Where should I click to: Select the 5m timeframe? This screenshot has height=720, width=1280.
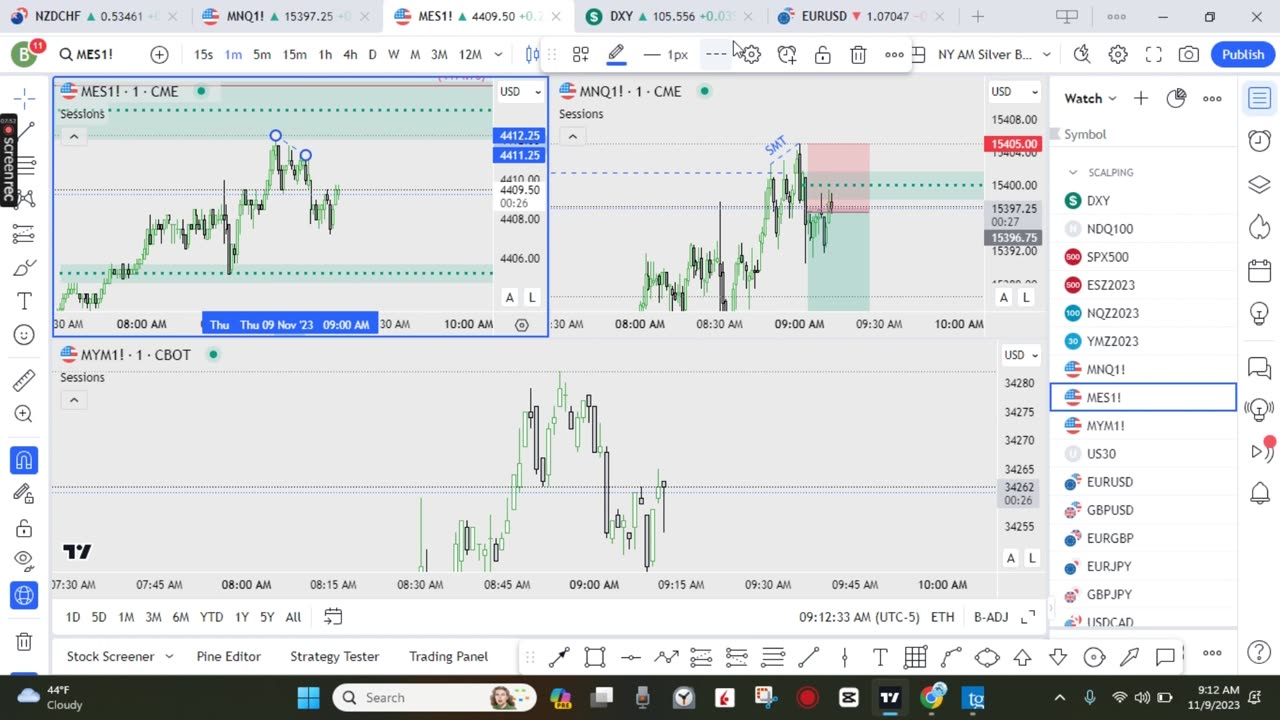click(x=262, y=55)
